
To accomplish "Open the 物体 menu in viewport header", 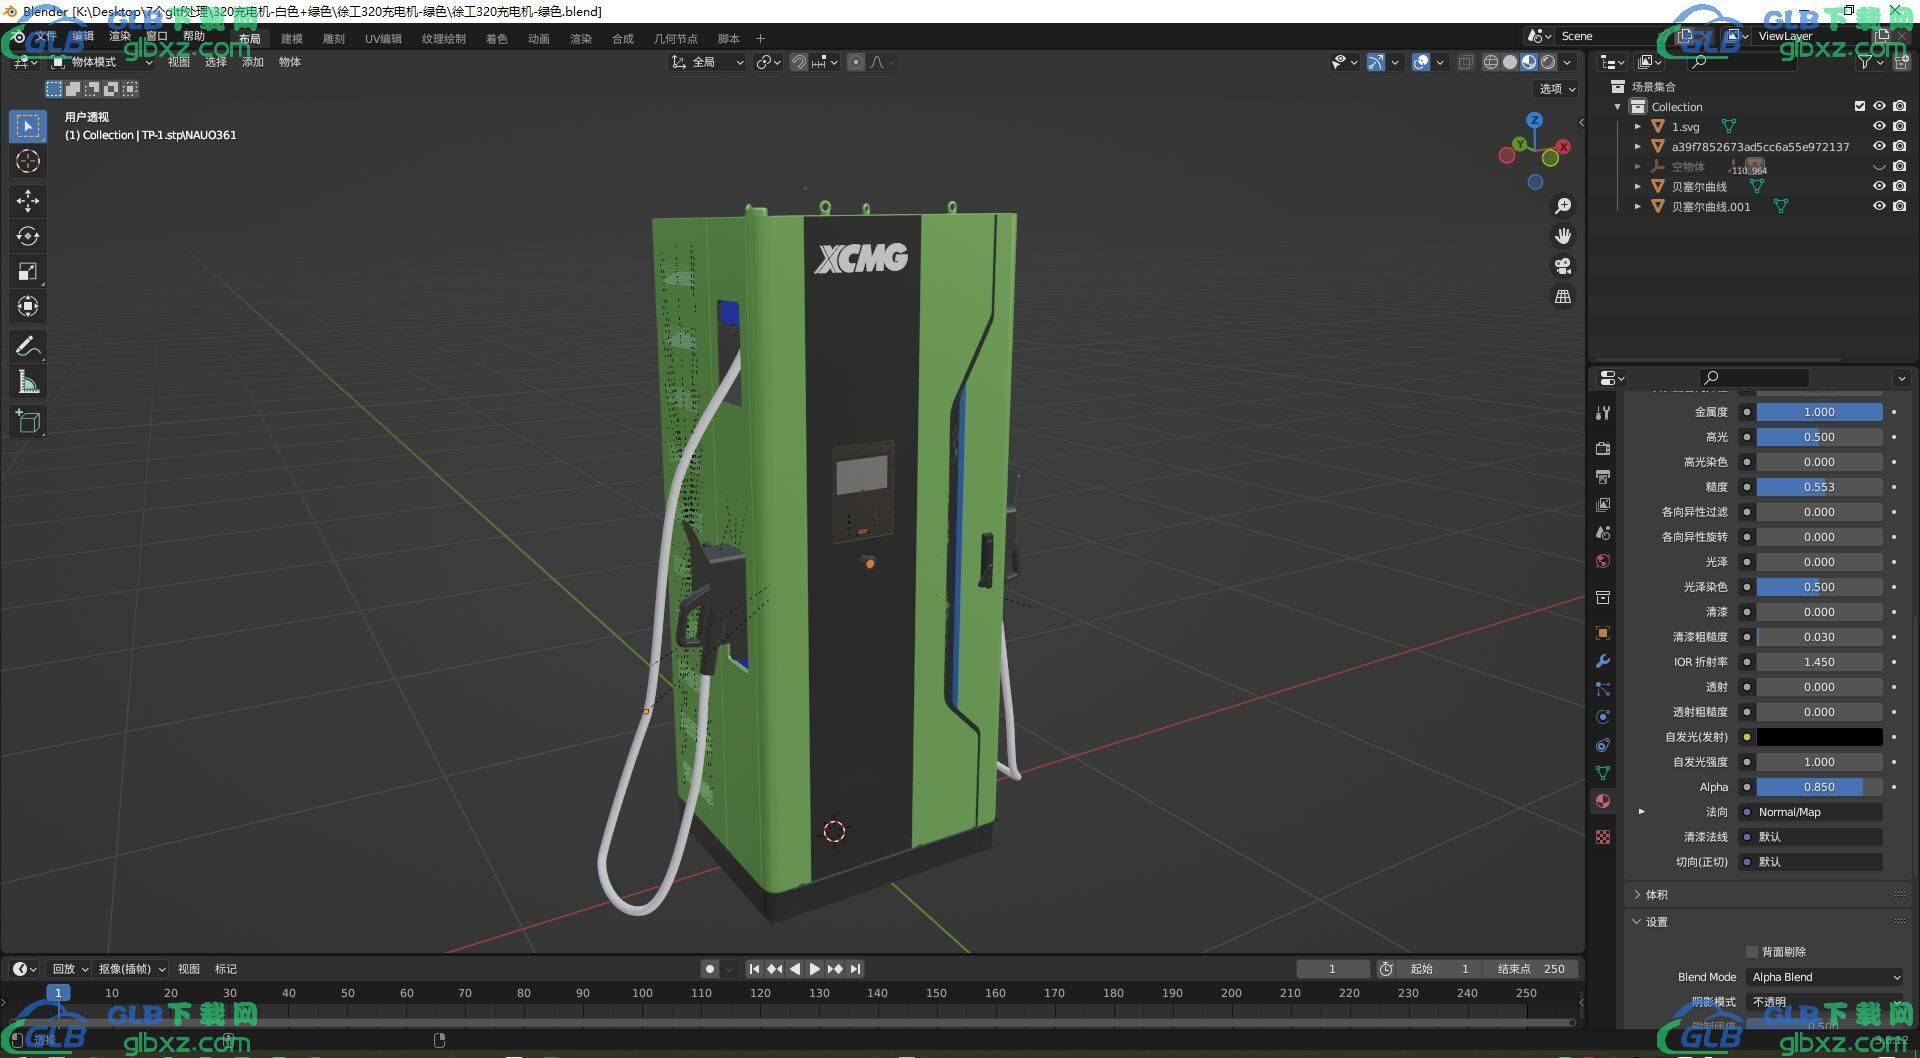I will (x=290, y=62).
